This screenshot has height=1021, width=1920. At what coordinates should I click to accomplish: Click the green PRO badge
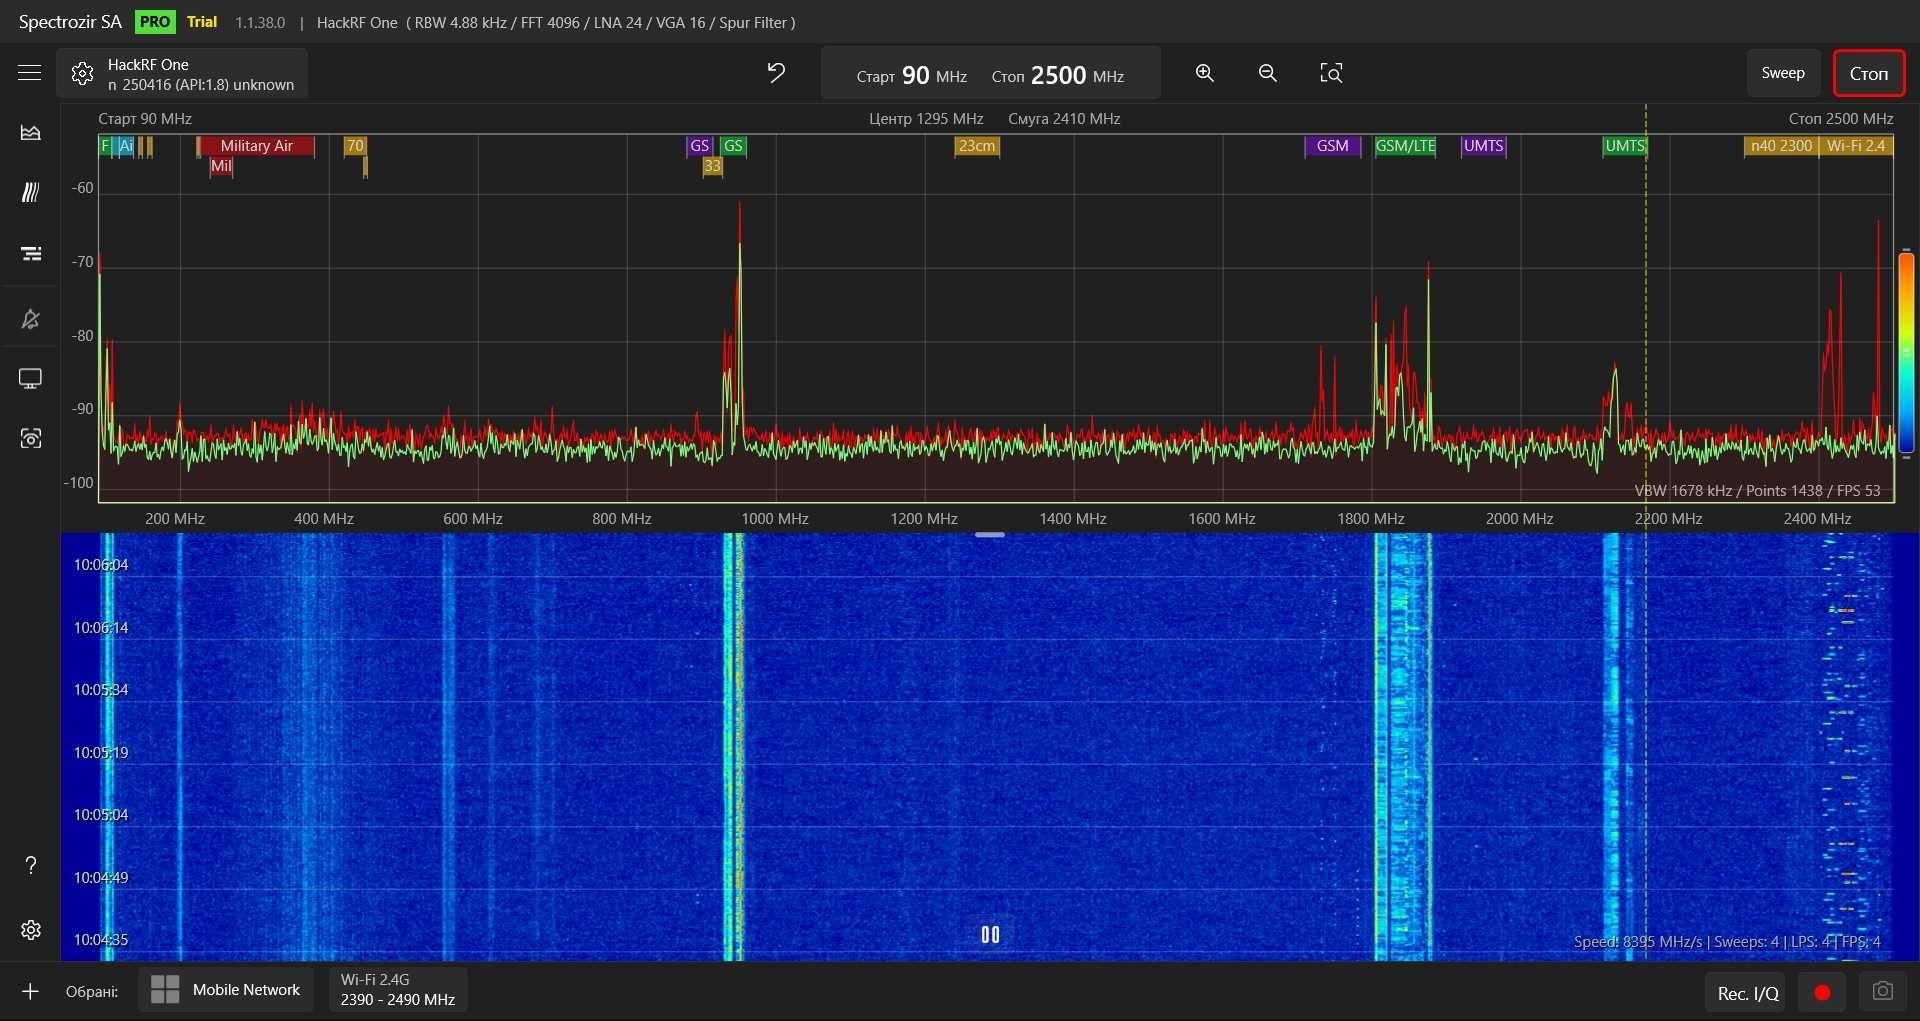coord(155,22)
